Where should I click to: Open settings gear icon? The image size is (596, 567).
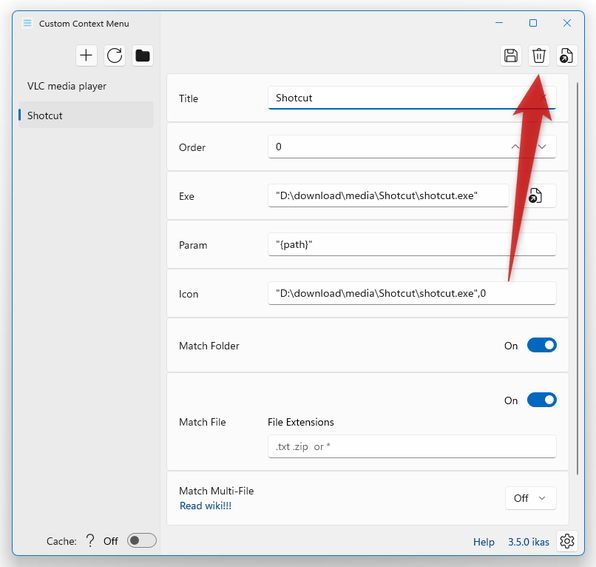click(x=567, y=541)
